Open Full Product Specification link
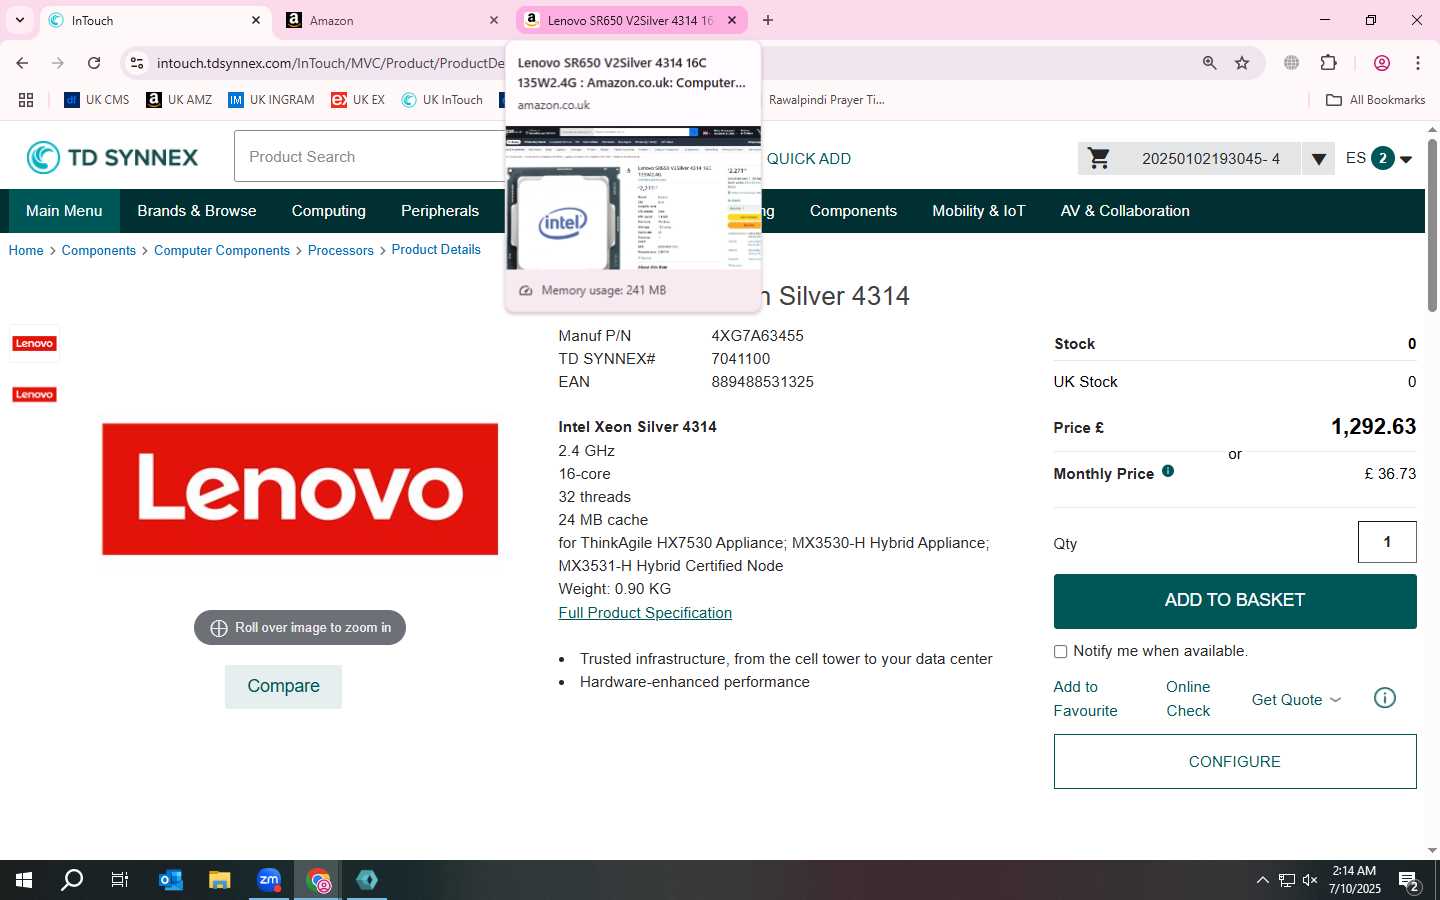The width and height of the screenshot is (1440, 900). coord(645,613)
